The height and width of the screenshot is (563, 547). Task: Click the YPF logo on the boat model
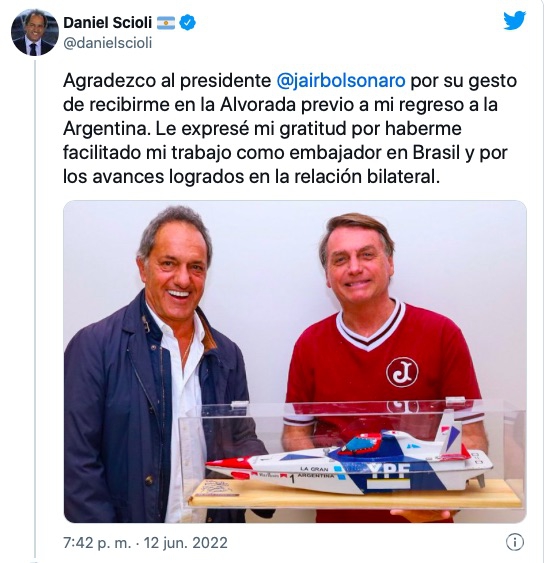pyautogui.click(x=389, y=471)
